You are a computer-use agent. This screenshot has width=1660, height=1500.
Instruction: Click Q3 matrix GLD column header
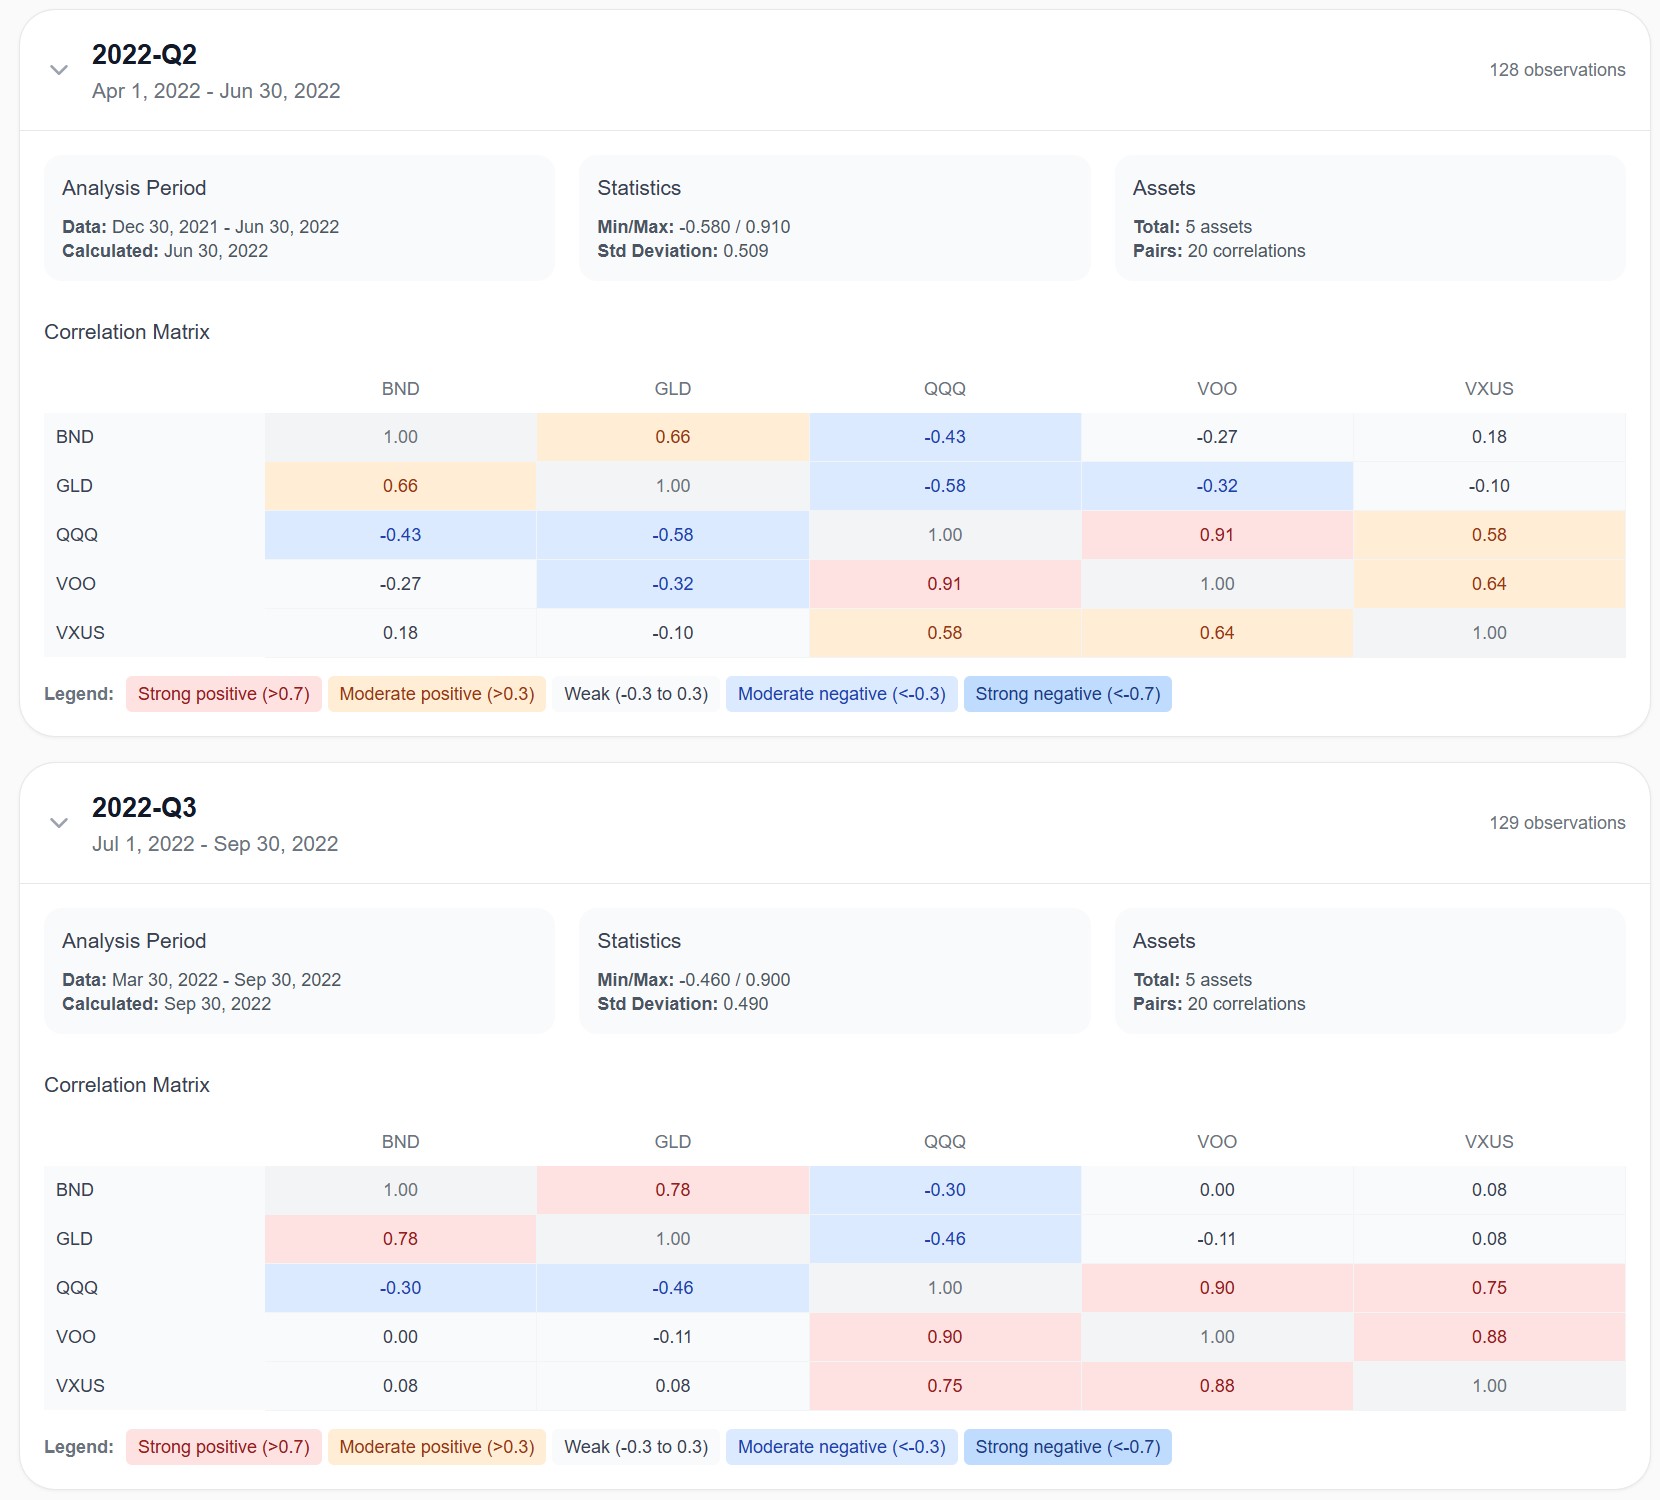(x=673, y=1142)
